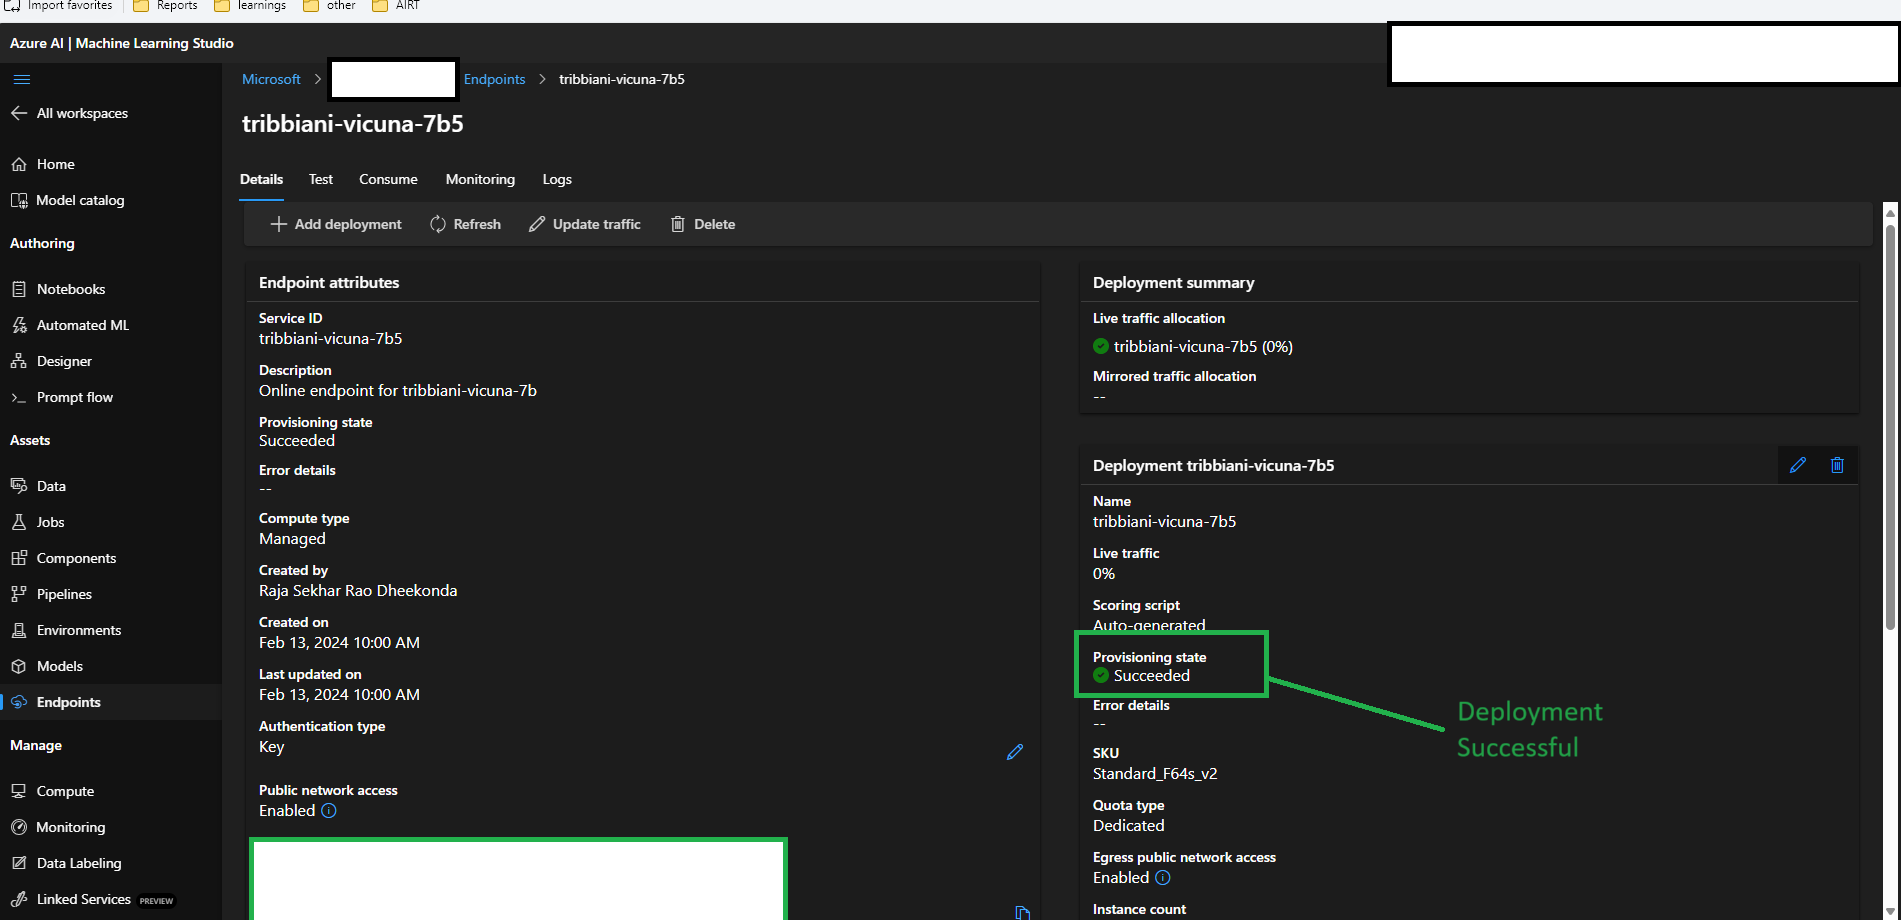Expand the Microsoft breadcrumb
Viewport: 1901px width, 920px height.
click(319, 79)
